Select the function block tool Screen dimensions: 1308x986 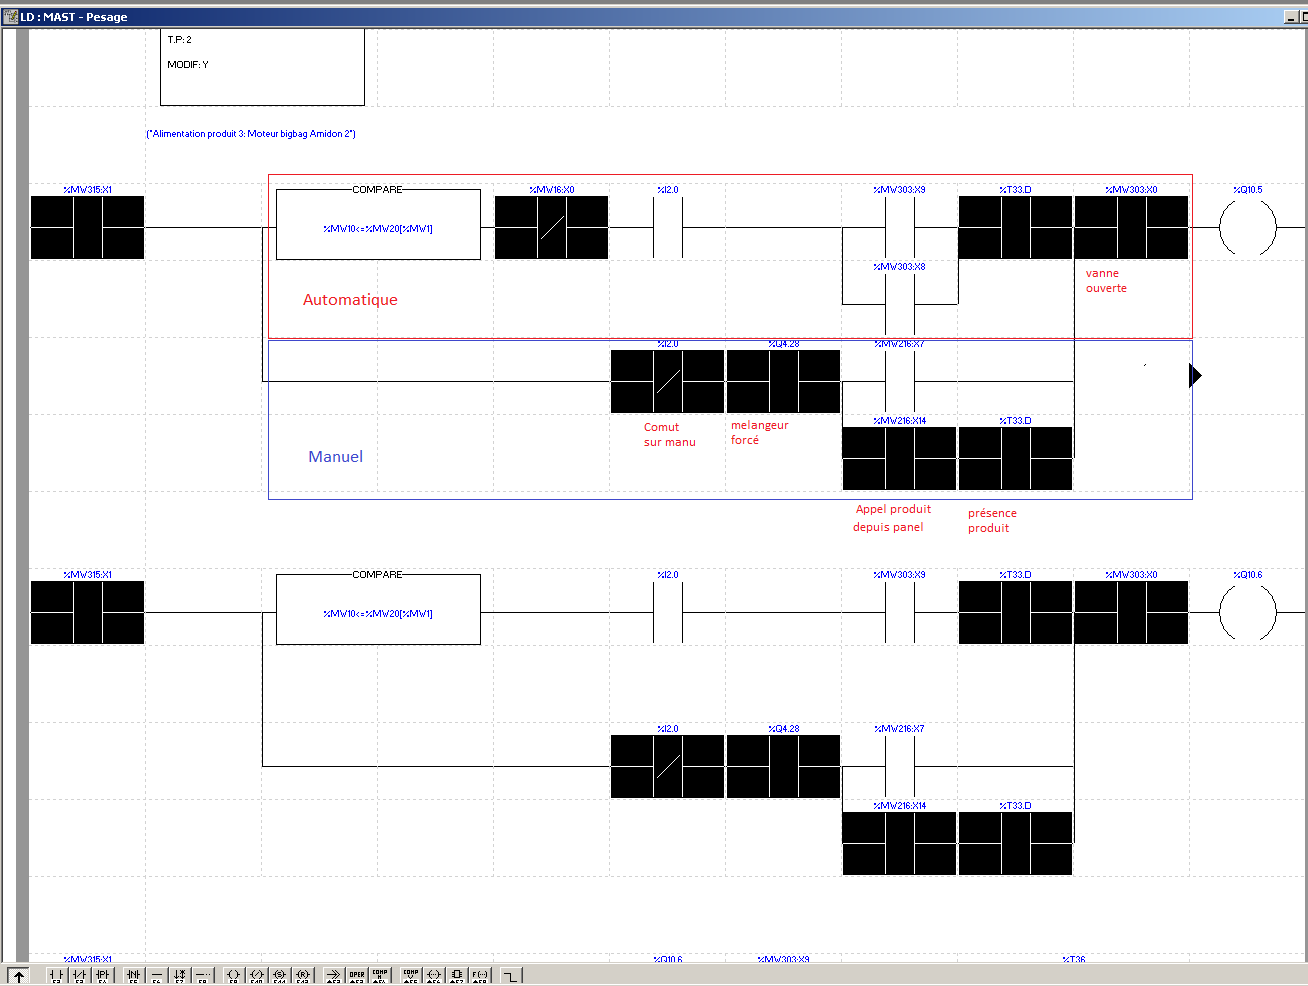(x=456, y=975)
